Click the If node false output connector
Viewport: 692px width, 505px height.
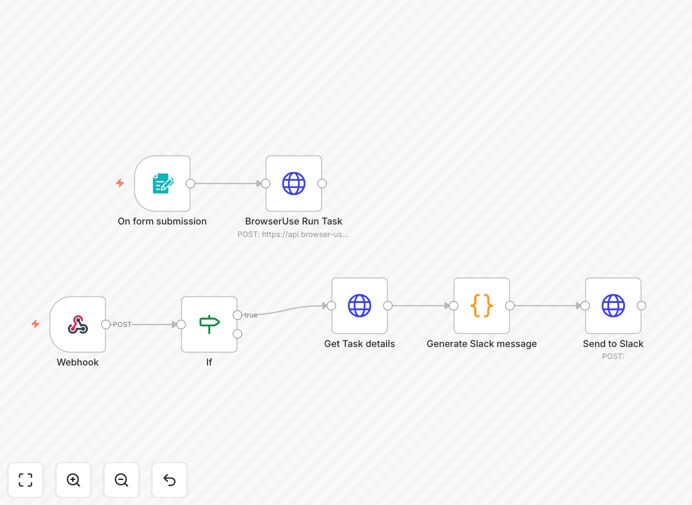tap(237, 334)
